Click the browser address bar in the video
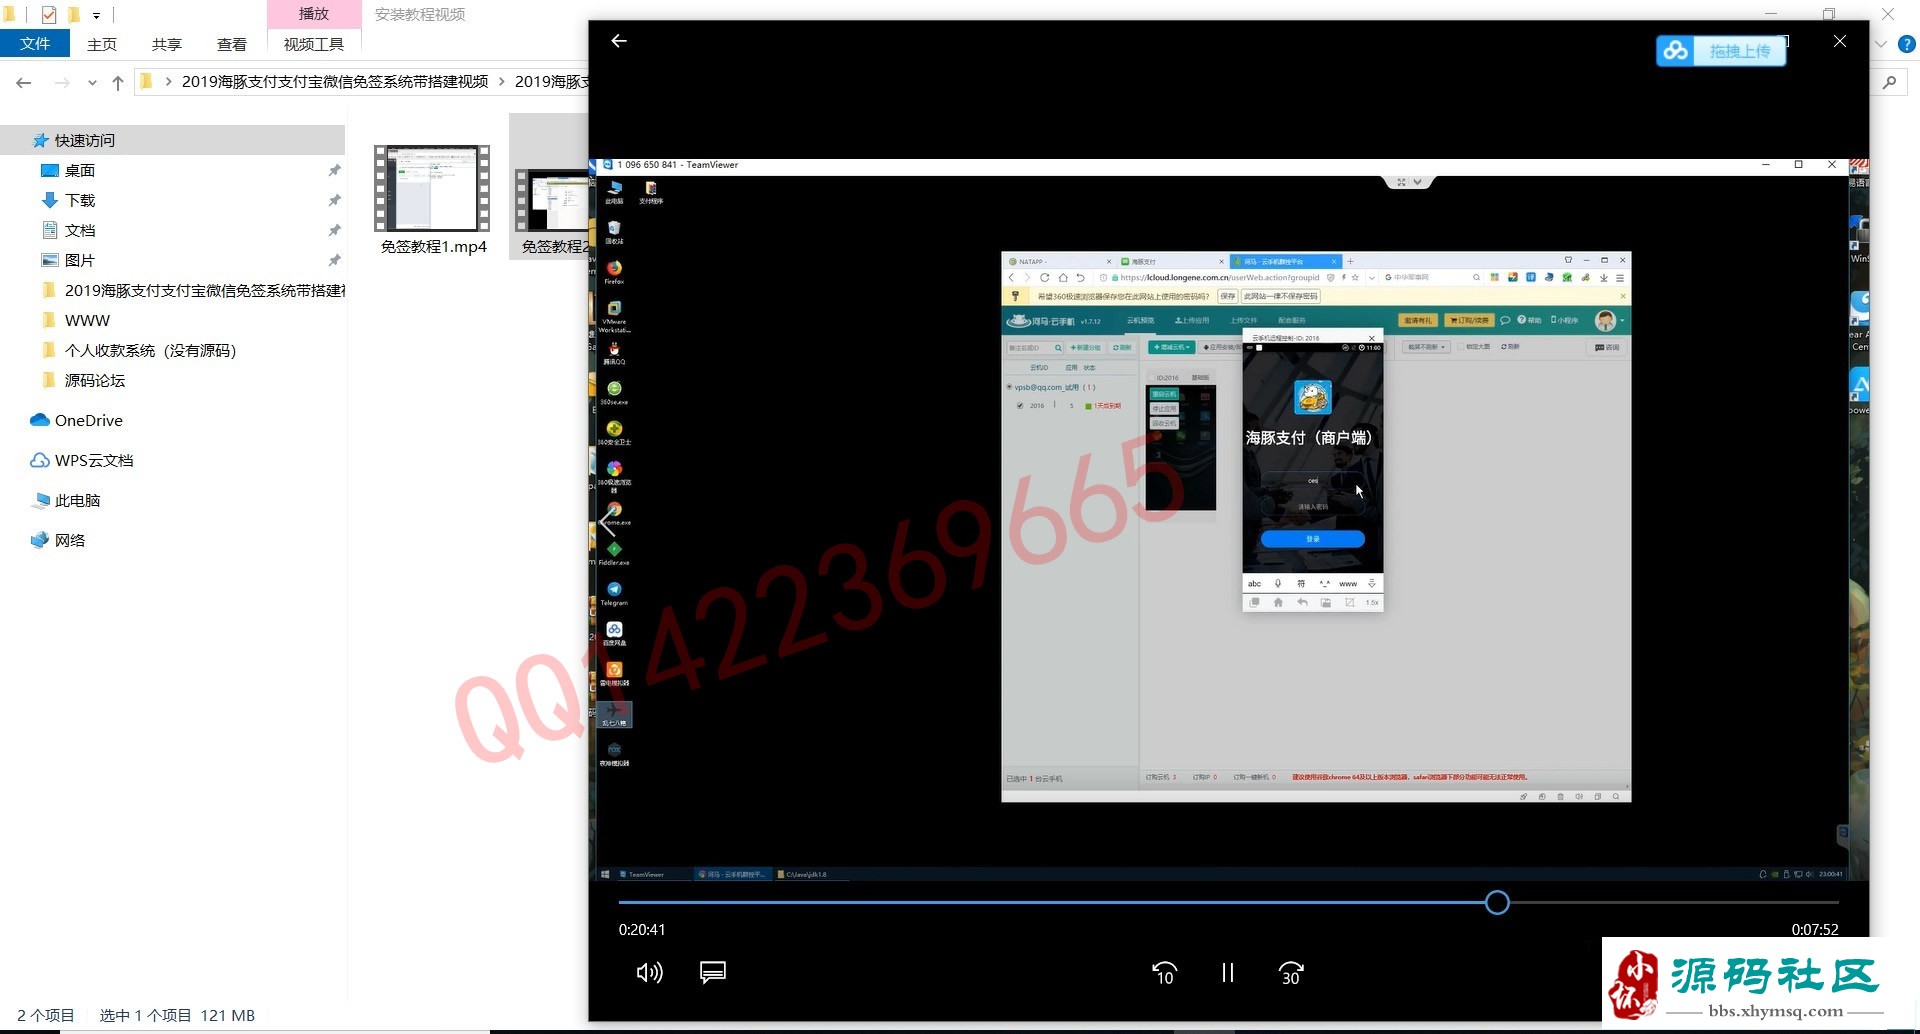Screen dimensions: 1920x1034 (x=1220, y=277)
